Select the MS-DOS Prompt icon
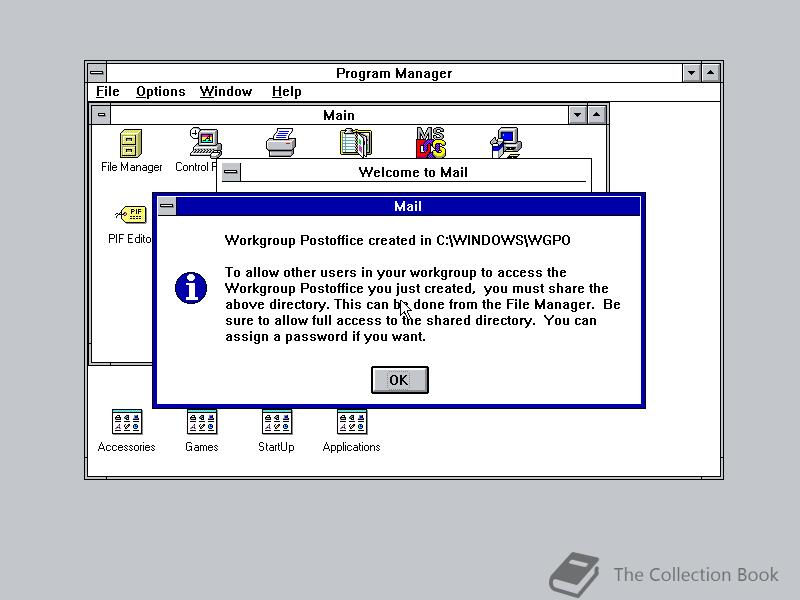 pyautogui.click(x=431, y=142)
